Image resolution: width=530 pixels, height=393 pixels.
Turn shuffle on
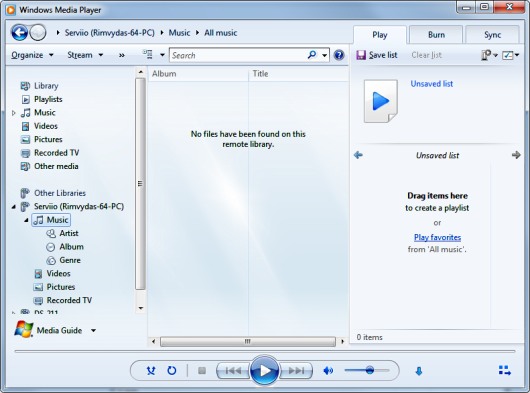151,371
